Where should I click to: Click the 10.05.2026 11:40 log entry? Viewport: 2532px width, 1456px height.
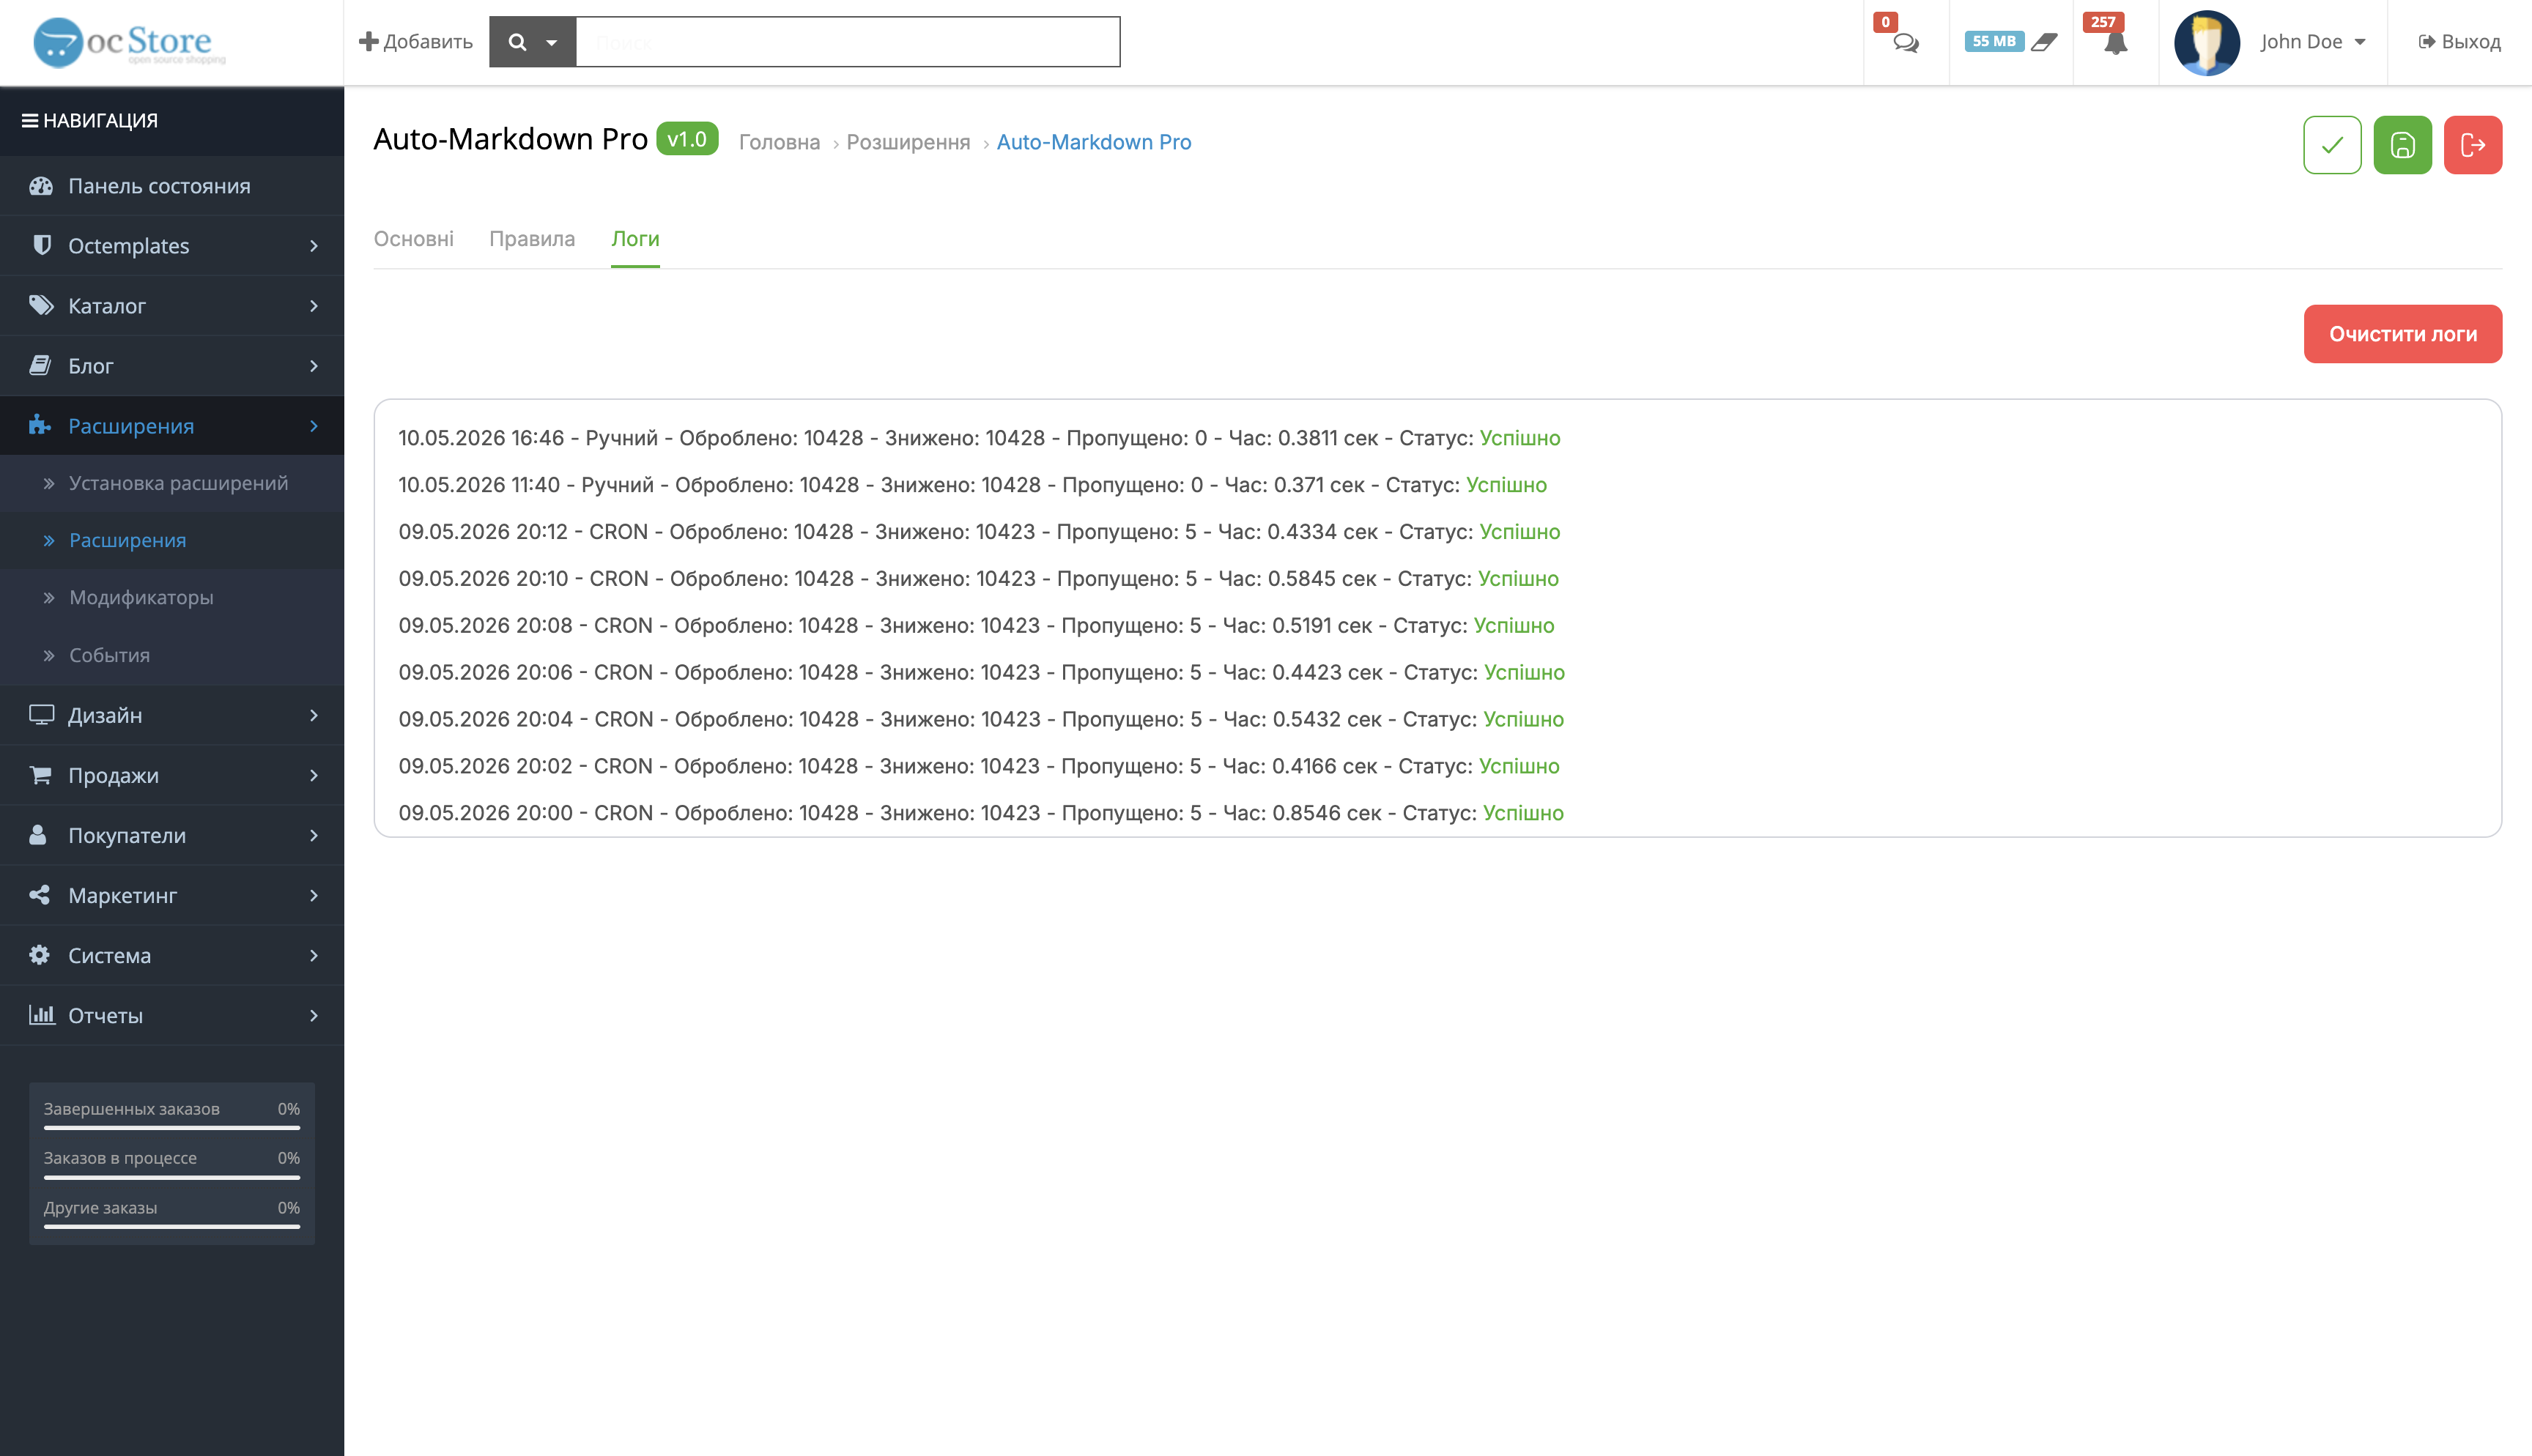coord(972,485)
